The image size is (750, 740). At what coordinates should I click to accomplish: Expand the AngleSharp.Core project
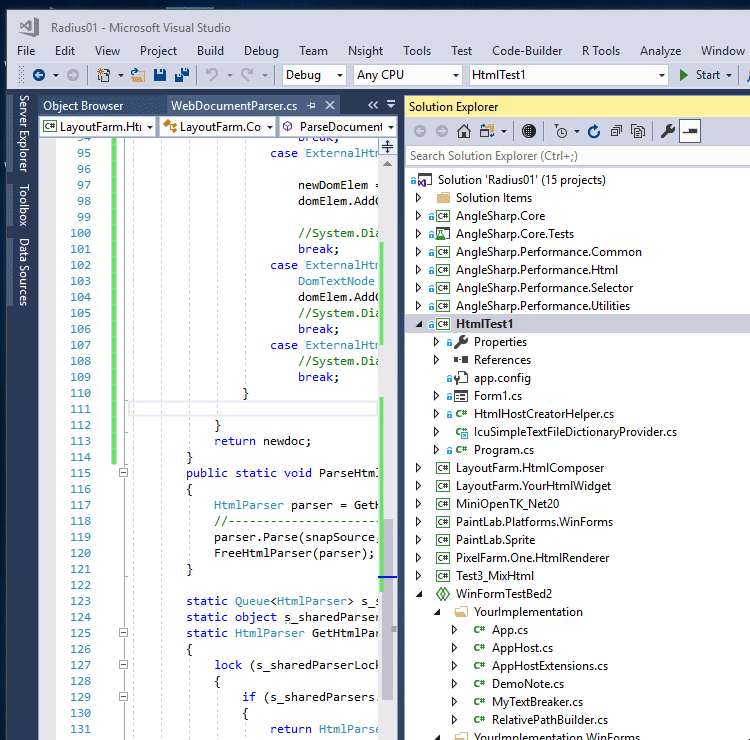click(419, 216)
